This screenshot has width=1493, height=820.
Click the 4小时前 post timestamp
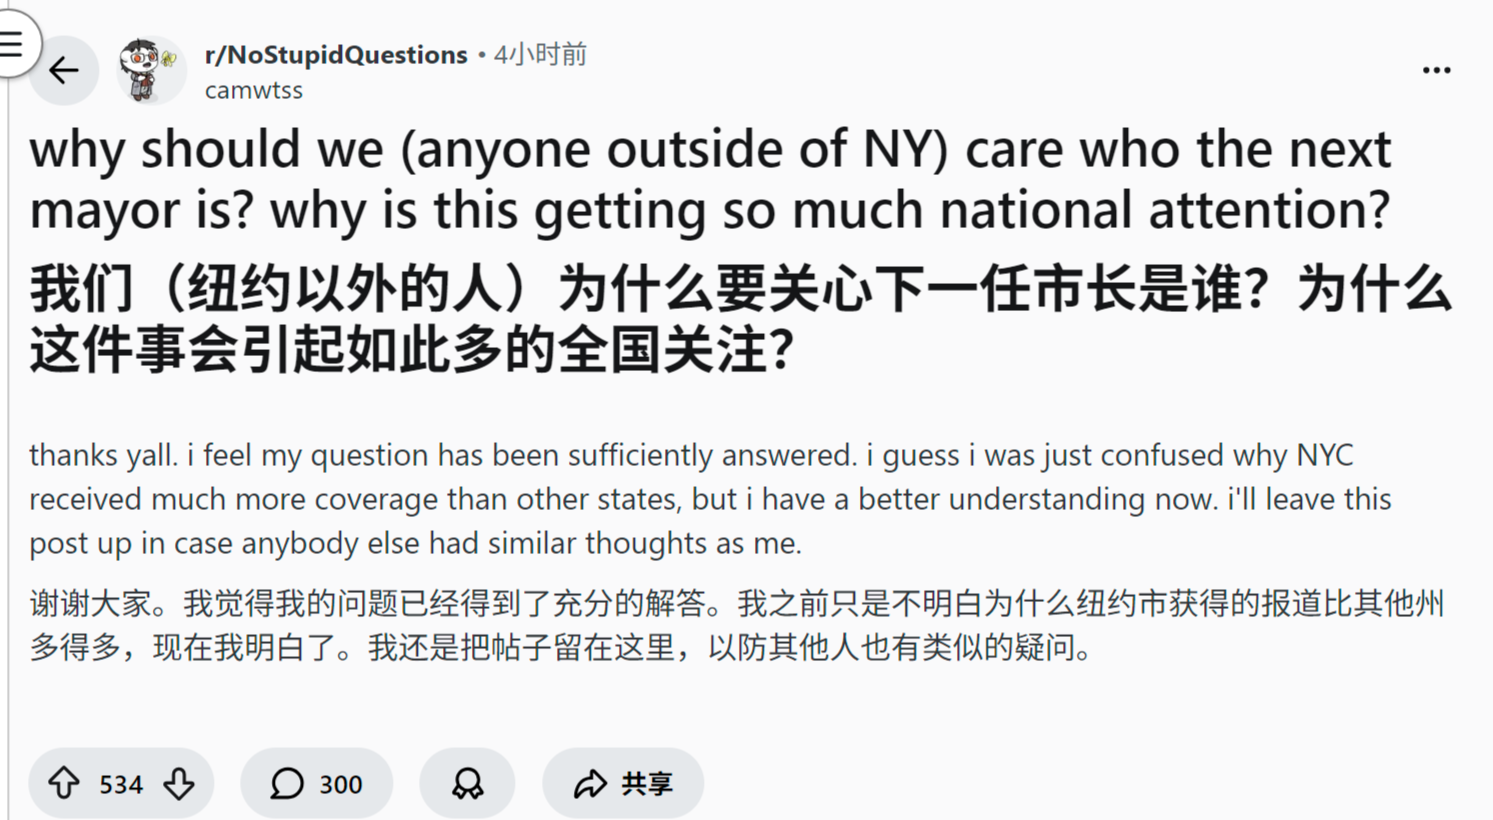(x=540, y=55)
